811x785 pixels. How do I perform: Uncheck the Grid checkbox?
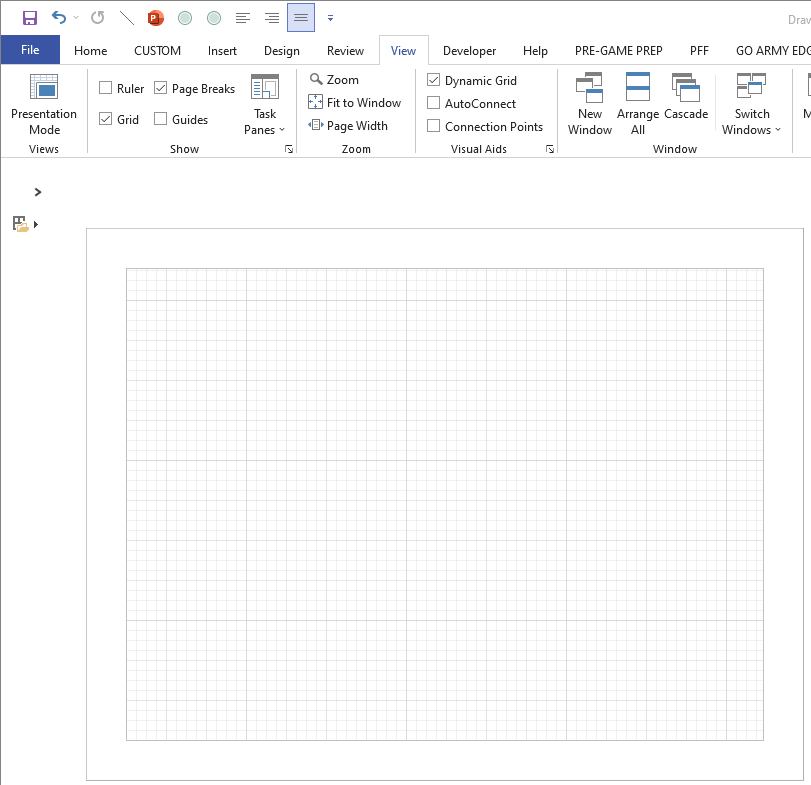106,119
